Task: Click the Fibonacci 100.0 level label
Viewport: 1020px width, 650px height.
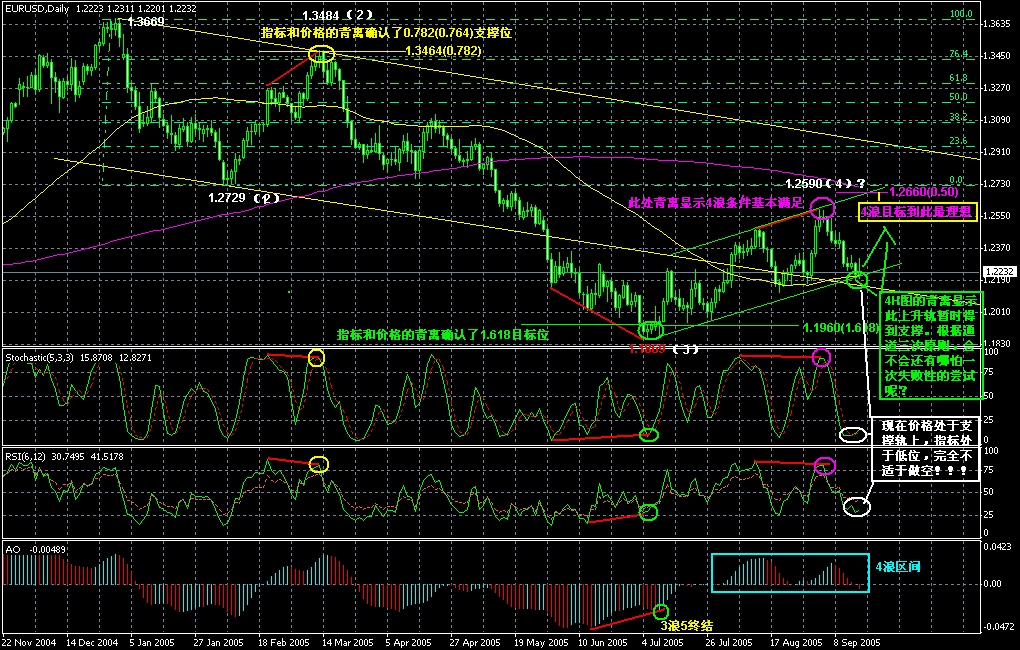Action: click(x=961, y=14)
